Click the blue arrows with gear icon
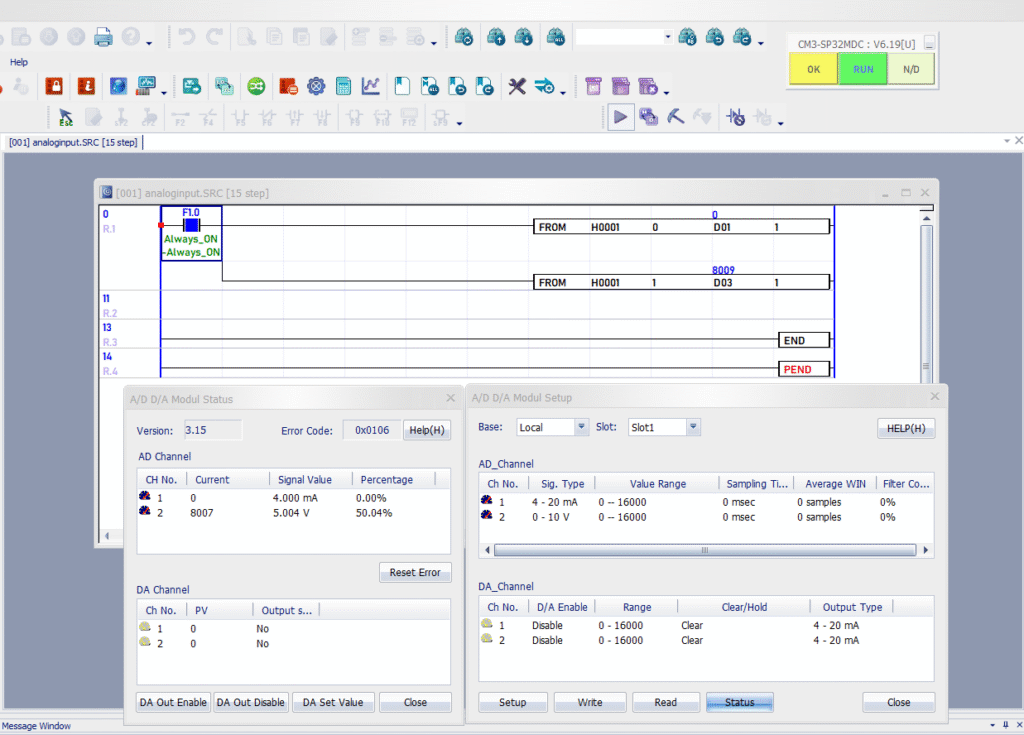The height and width of the screenshot is (735, 1024). coord(544,86)
